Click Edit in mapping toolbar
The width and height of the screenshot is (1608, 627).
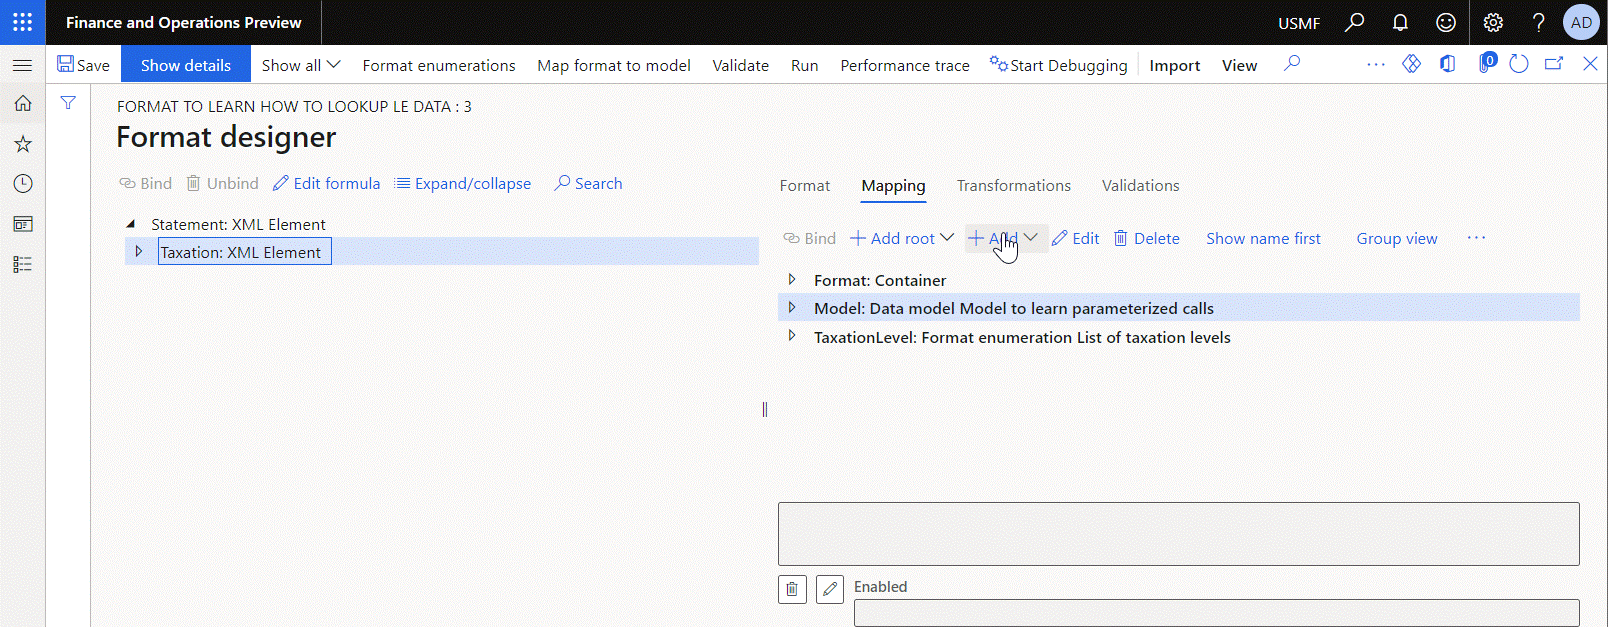(x=1075, y=238)
